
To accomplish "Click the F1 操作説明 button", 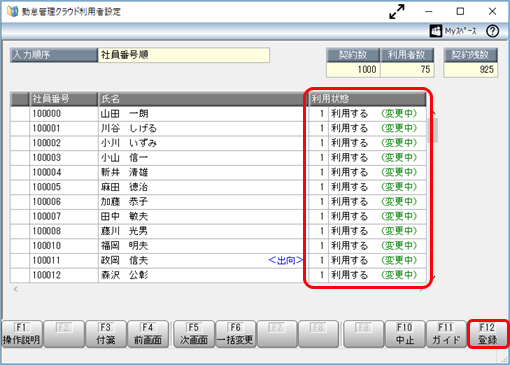I will point(22,334).
